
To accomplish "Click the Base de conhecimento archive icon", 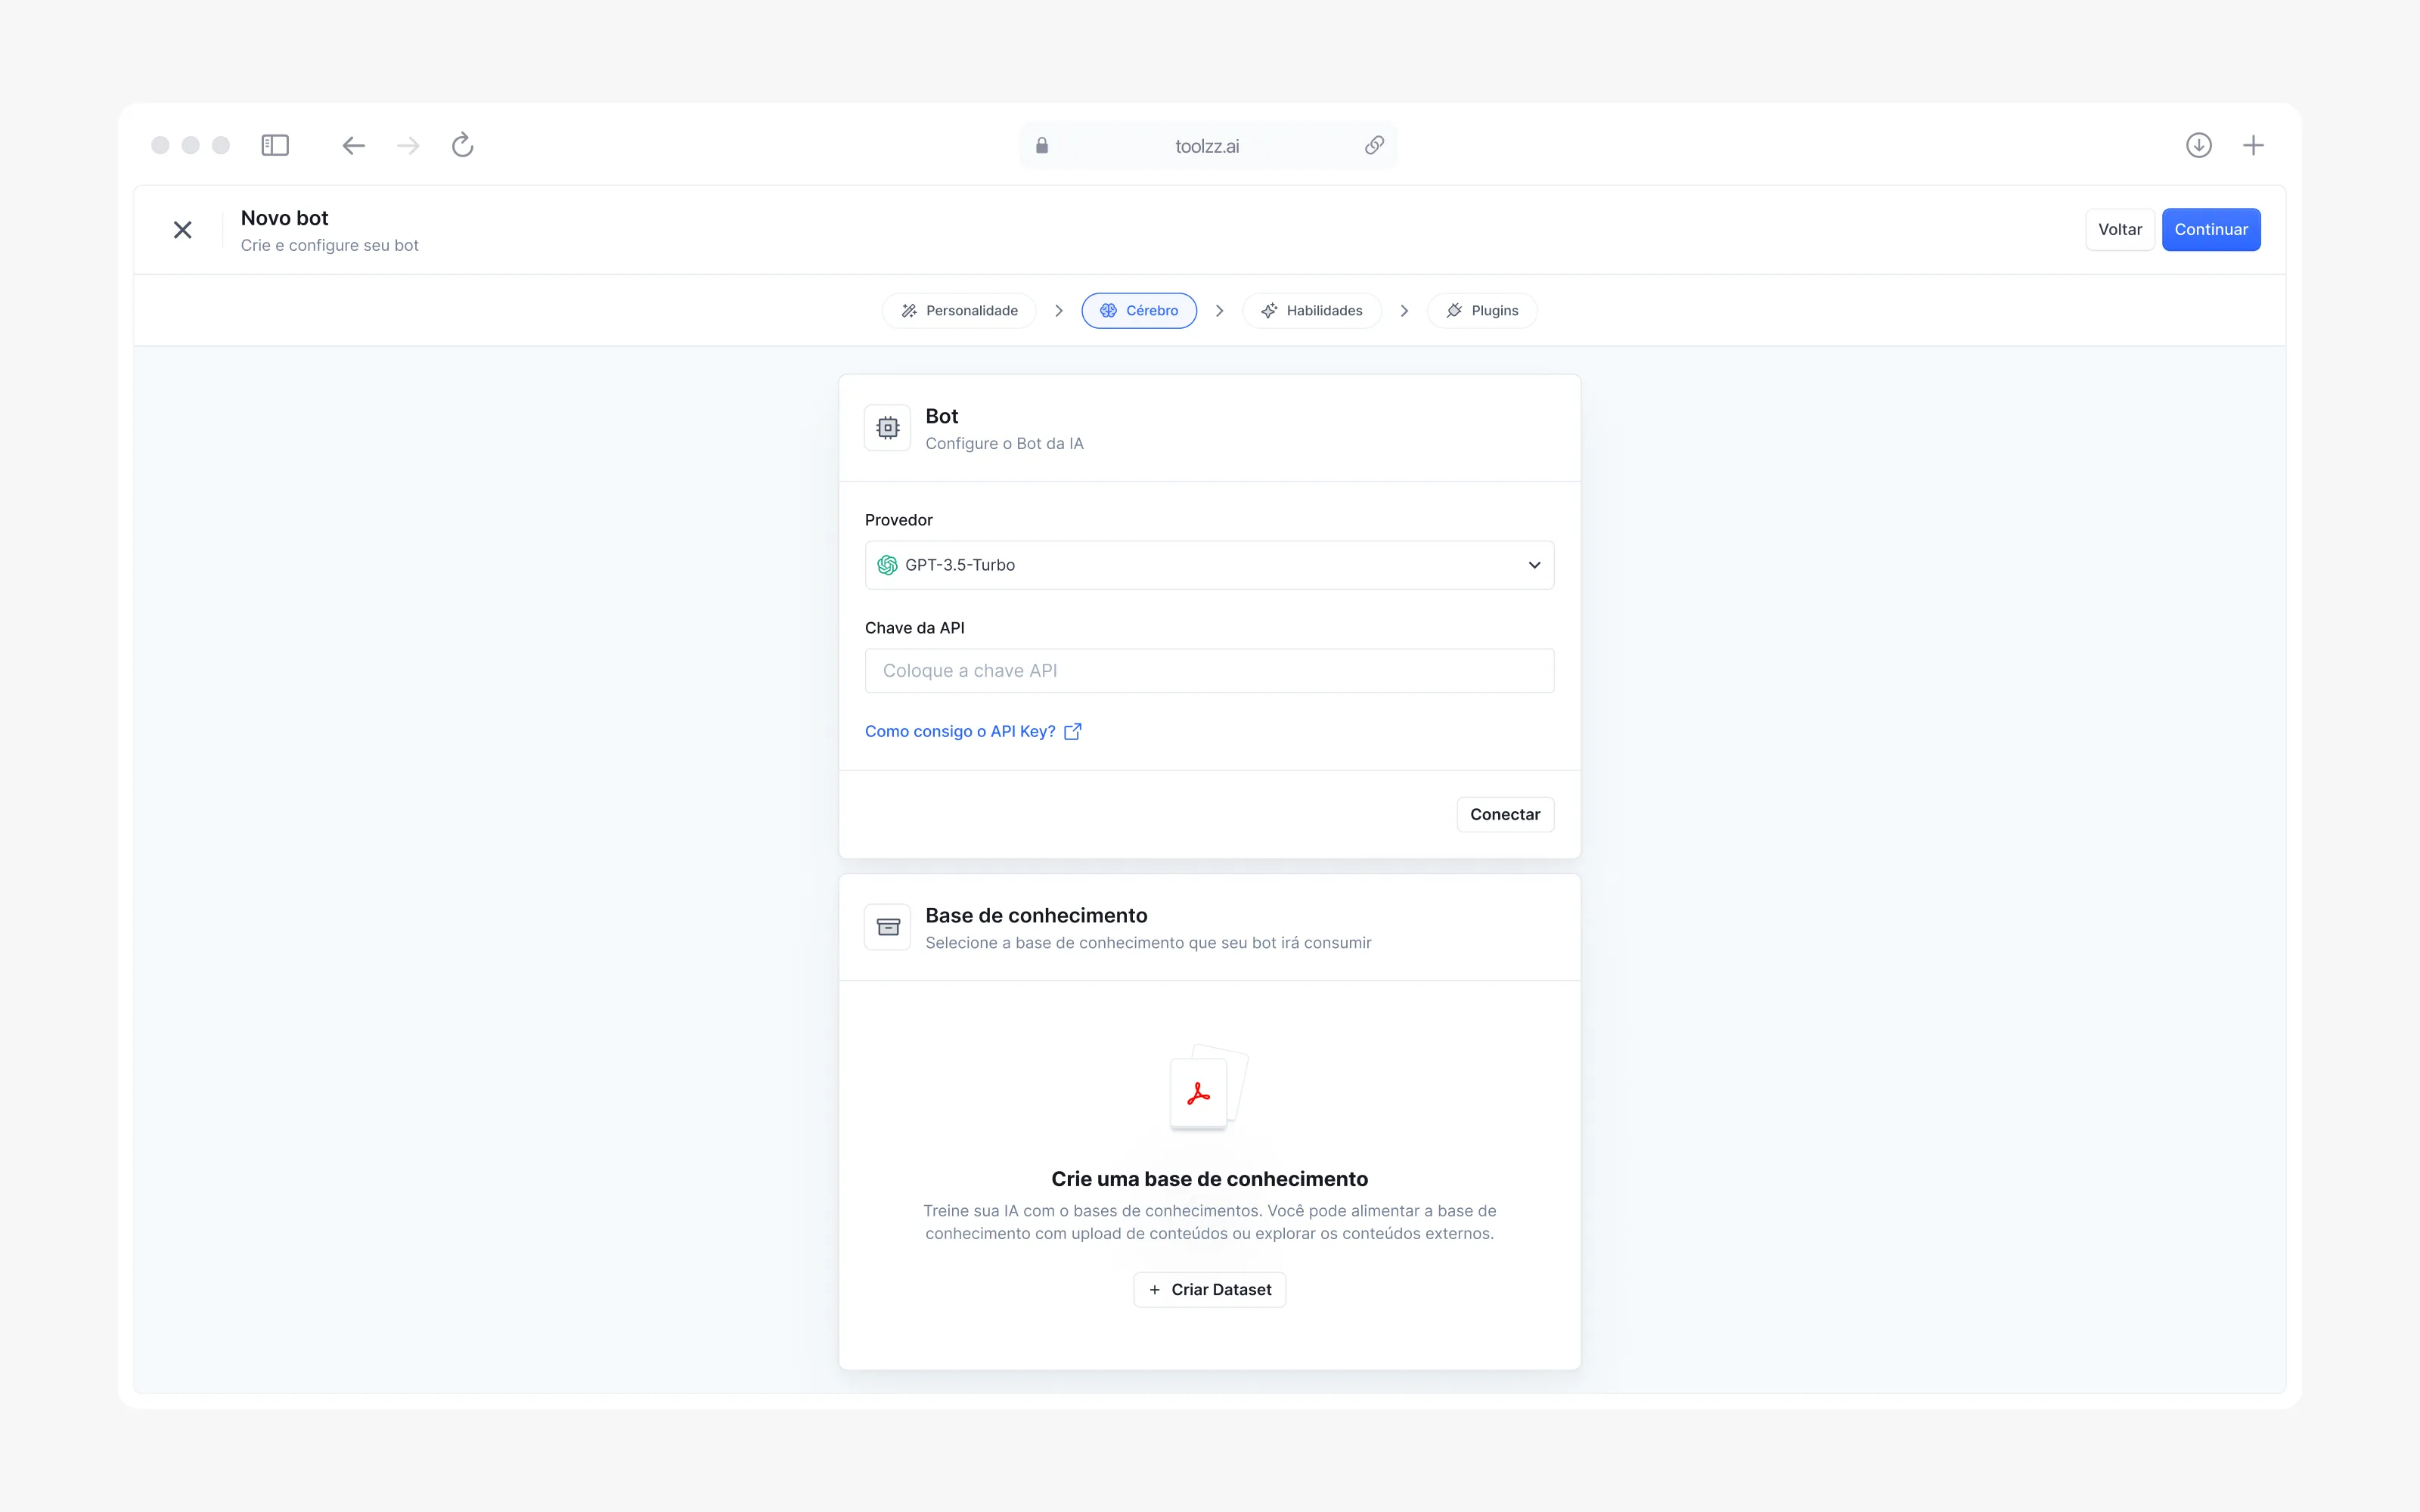I will click(x=887, y=927).
